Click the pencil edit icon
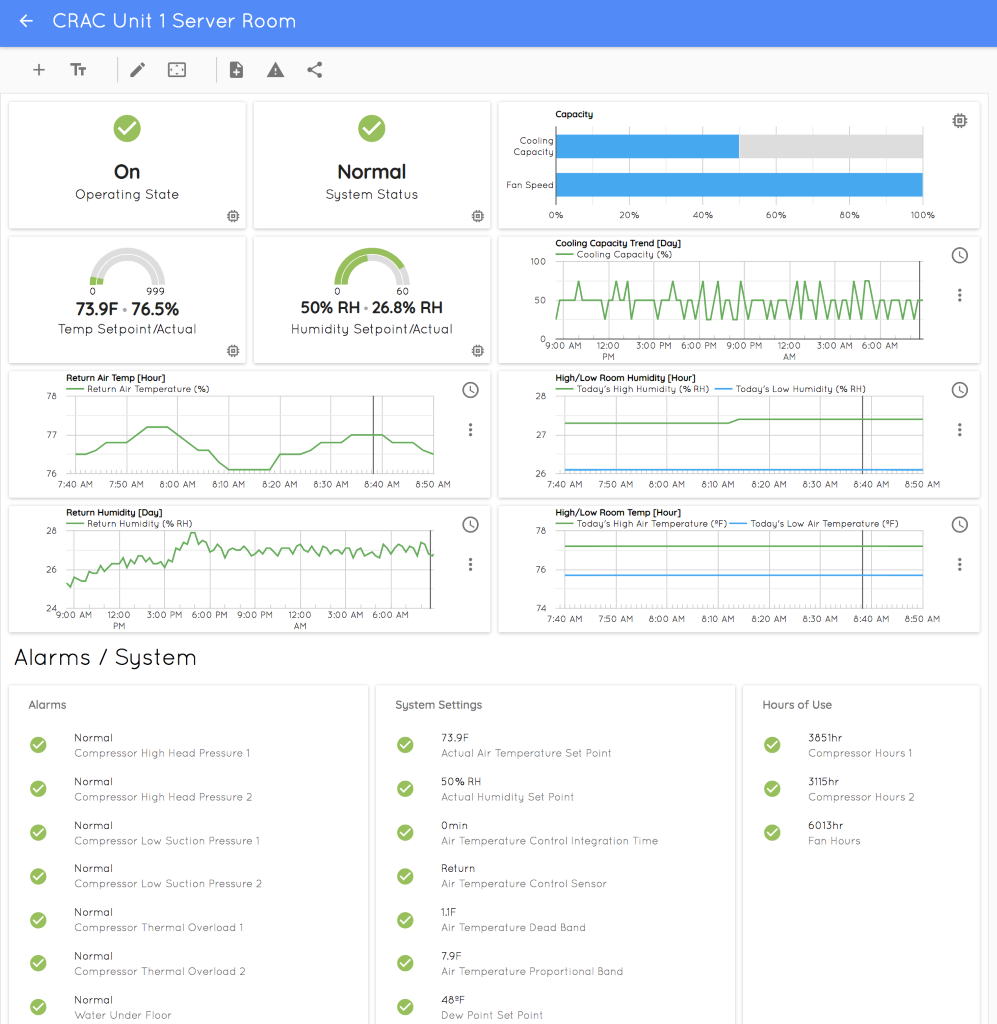The width and height of the screenshot is (997, 1024). pos(137,70)
